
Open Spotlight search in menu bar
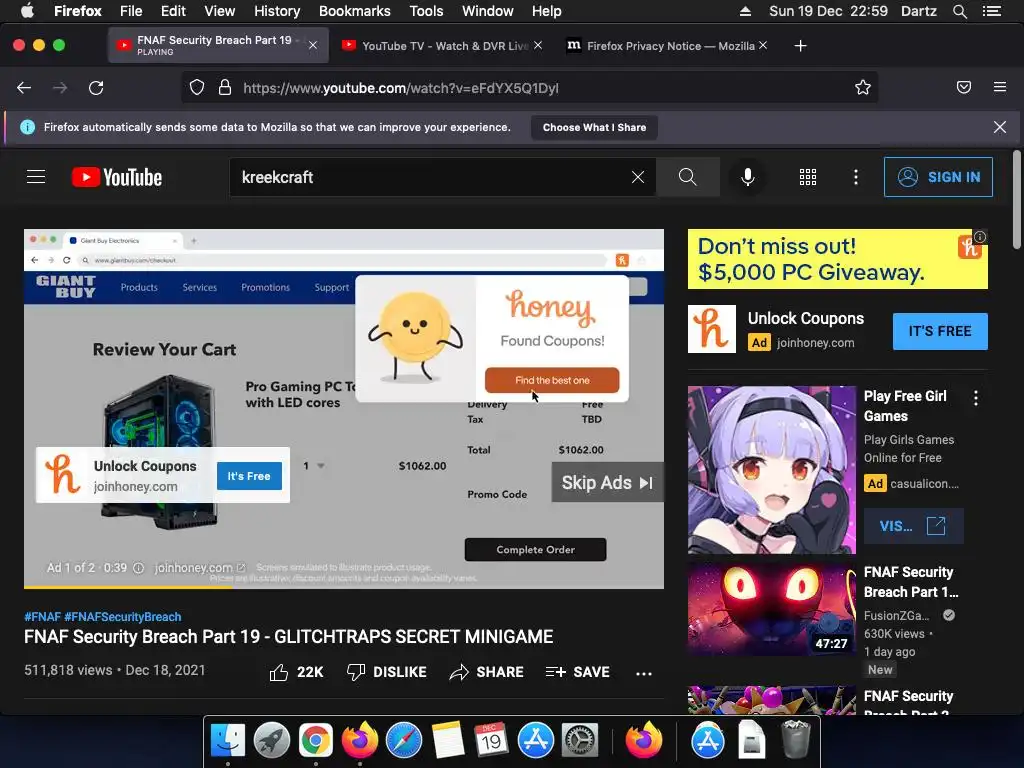[959, 11]
